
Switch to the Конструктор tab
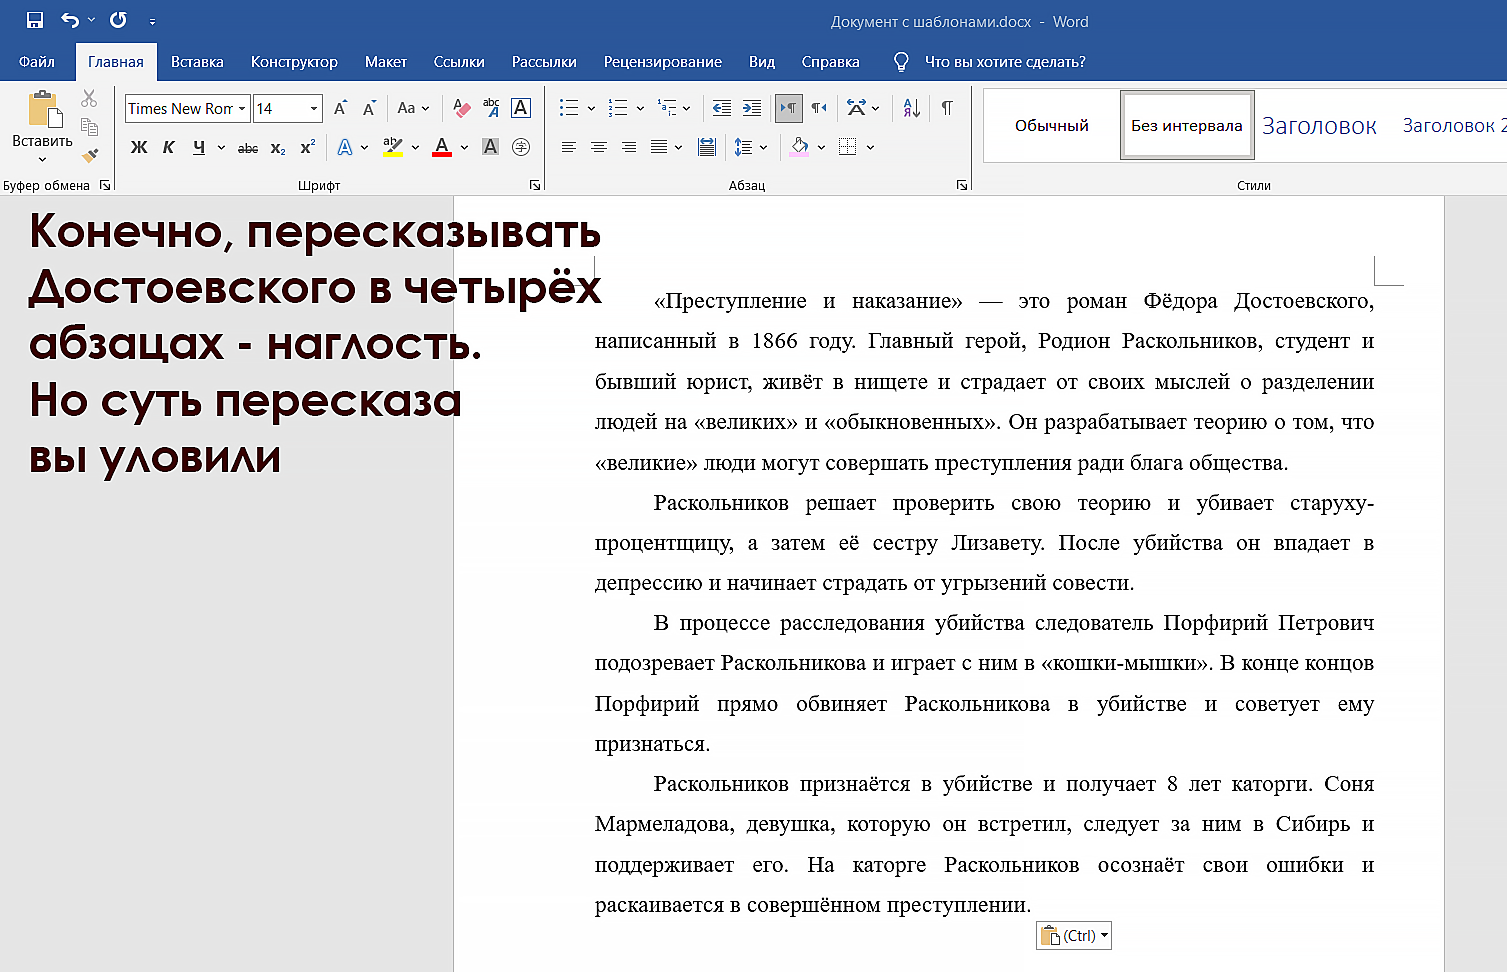[294, 62]
